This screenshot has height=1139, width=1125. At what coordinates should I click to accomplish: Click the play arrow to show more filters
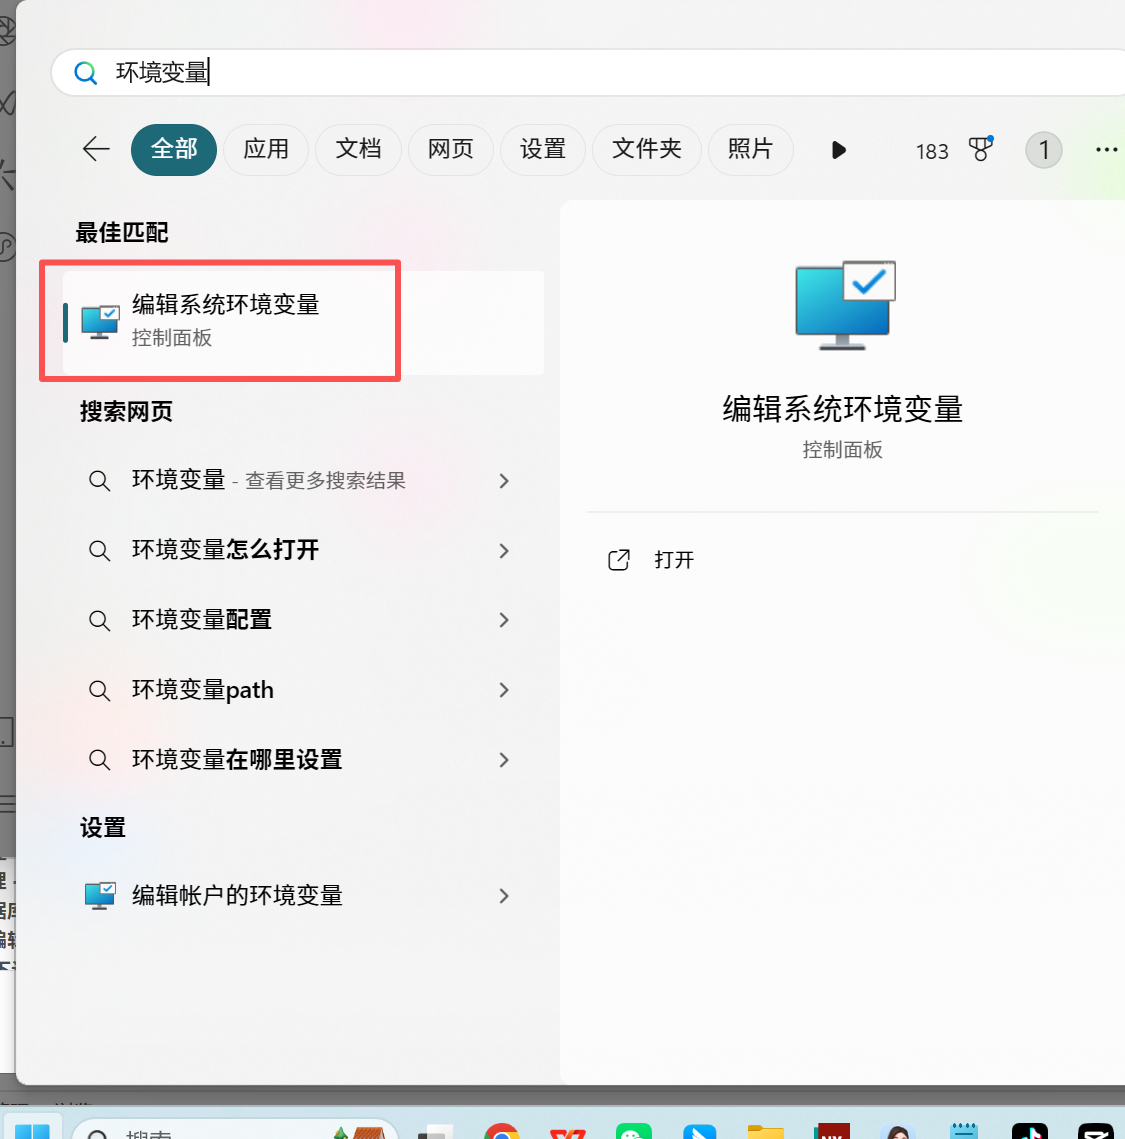[838, 150]
